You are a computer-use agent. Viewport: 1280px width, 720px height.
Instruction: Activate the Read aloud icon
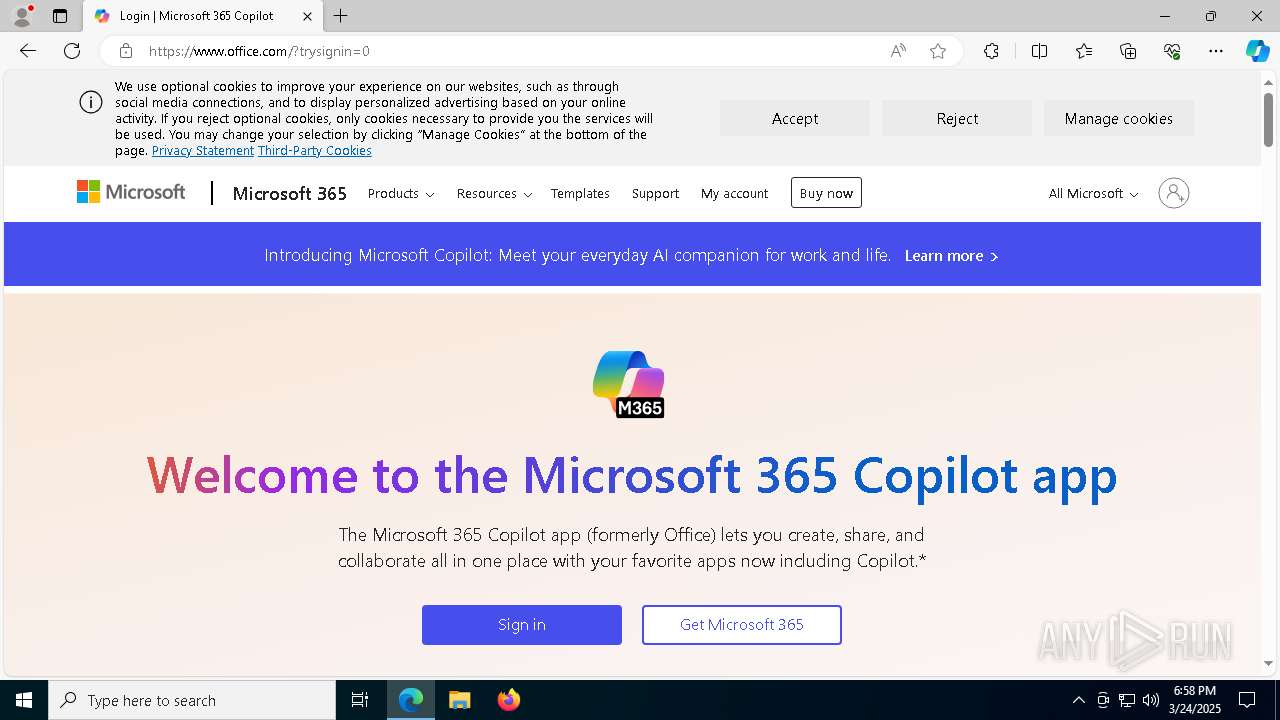tap(898, 51)
